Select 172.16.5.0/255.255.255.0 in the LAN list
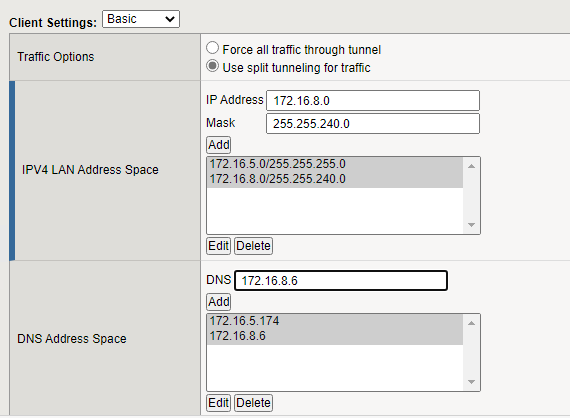 pos(334,164)
